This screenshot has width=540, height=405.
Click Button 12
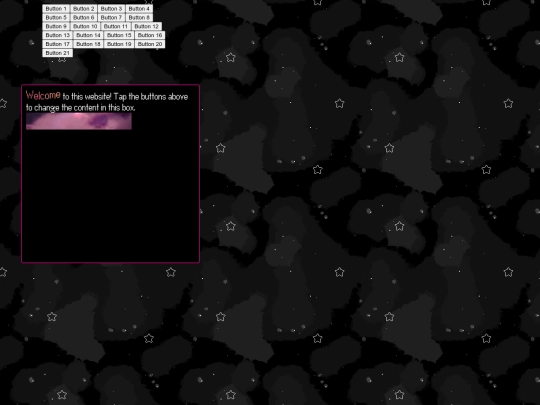click(x=146, y=27)
